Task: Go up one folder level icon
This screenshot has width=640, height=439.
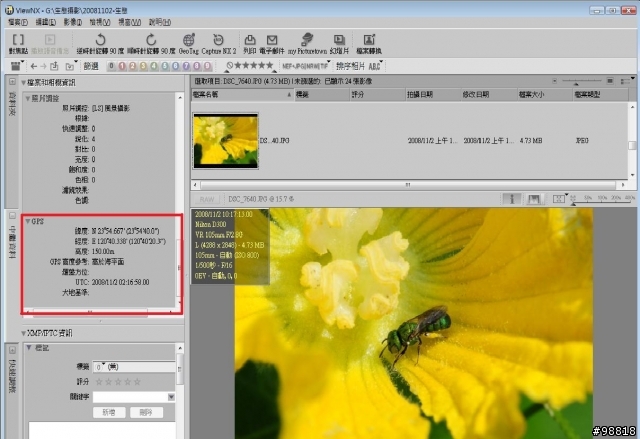Action: [x=54, y=66]
